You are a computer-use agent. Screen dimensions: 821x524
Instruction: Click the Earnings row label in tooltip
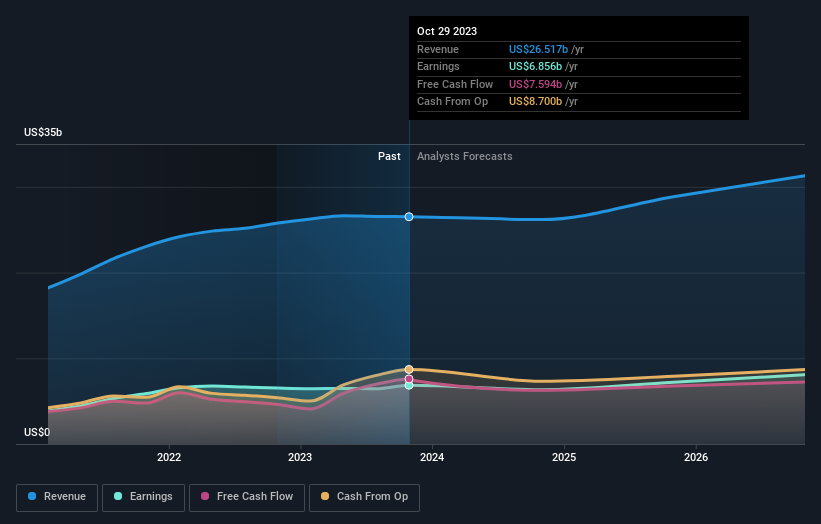coord(438,66)
